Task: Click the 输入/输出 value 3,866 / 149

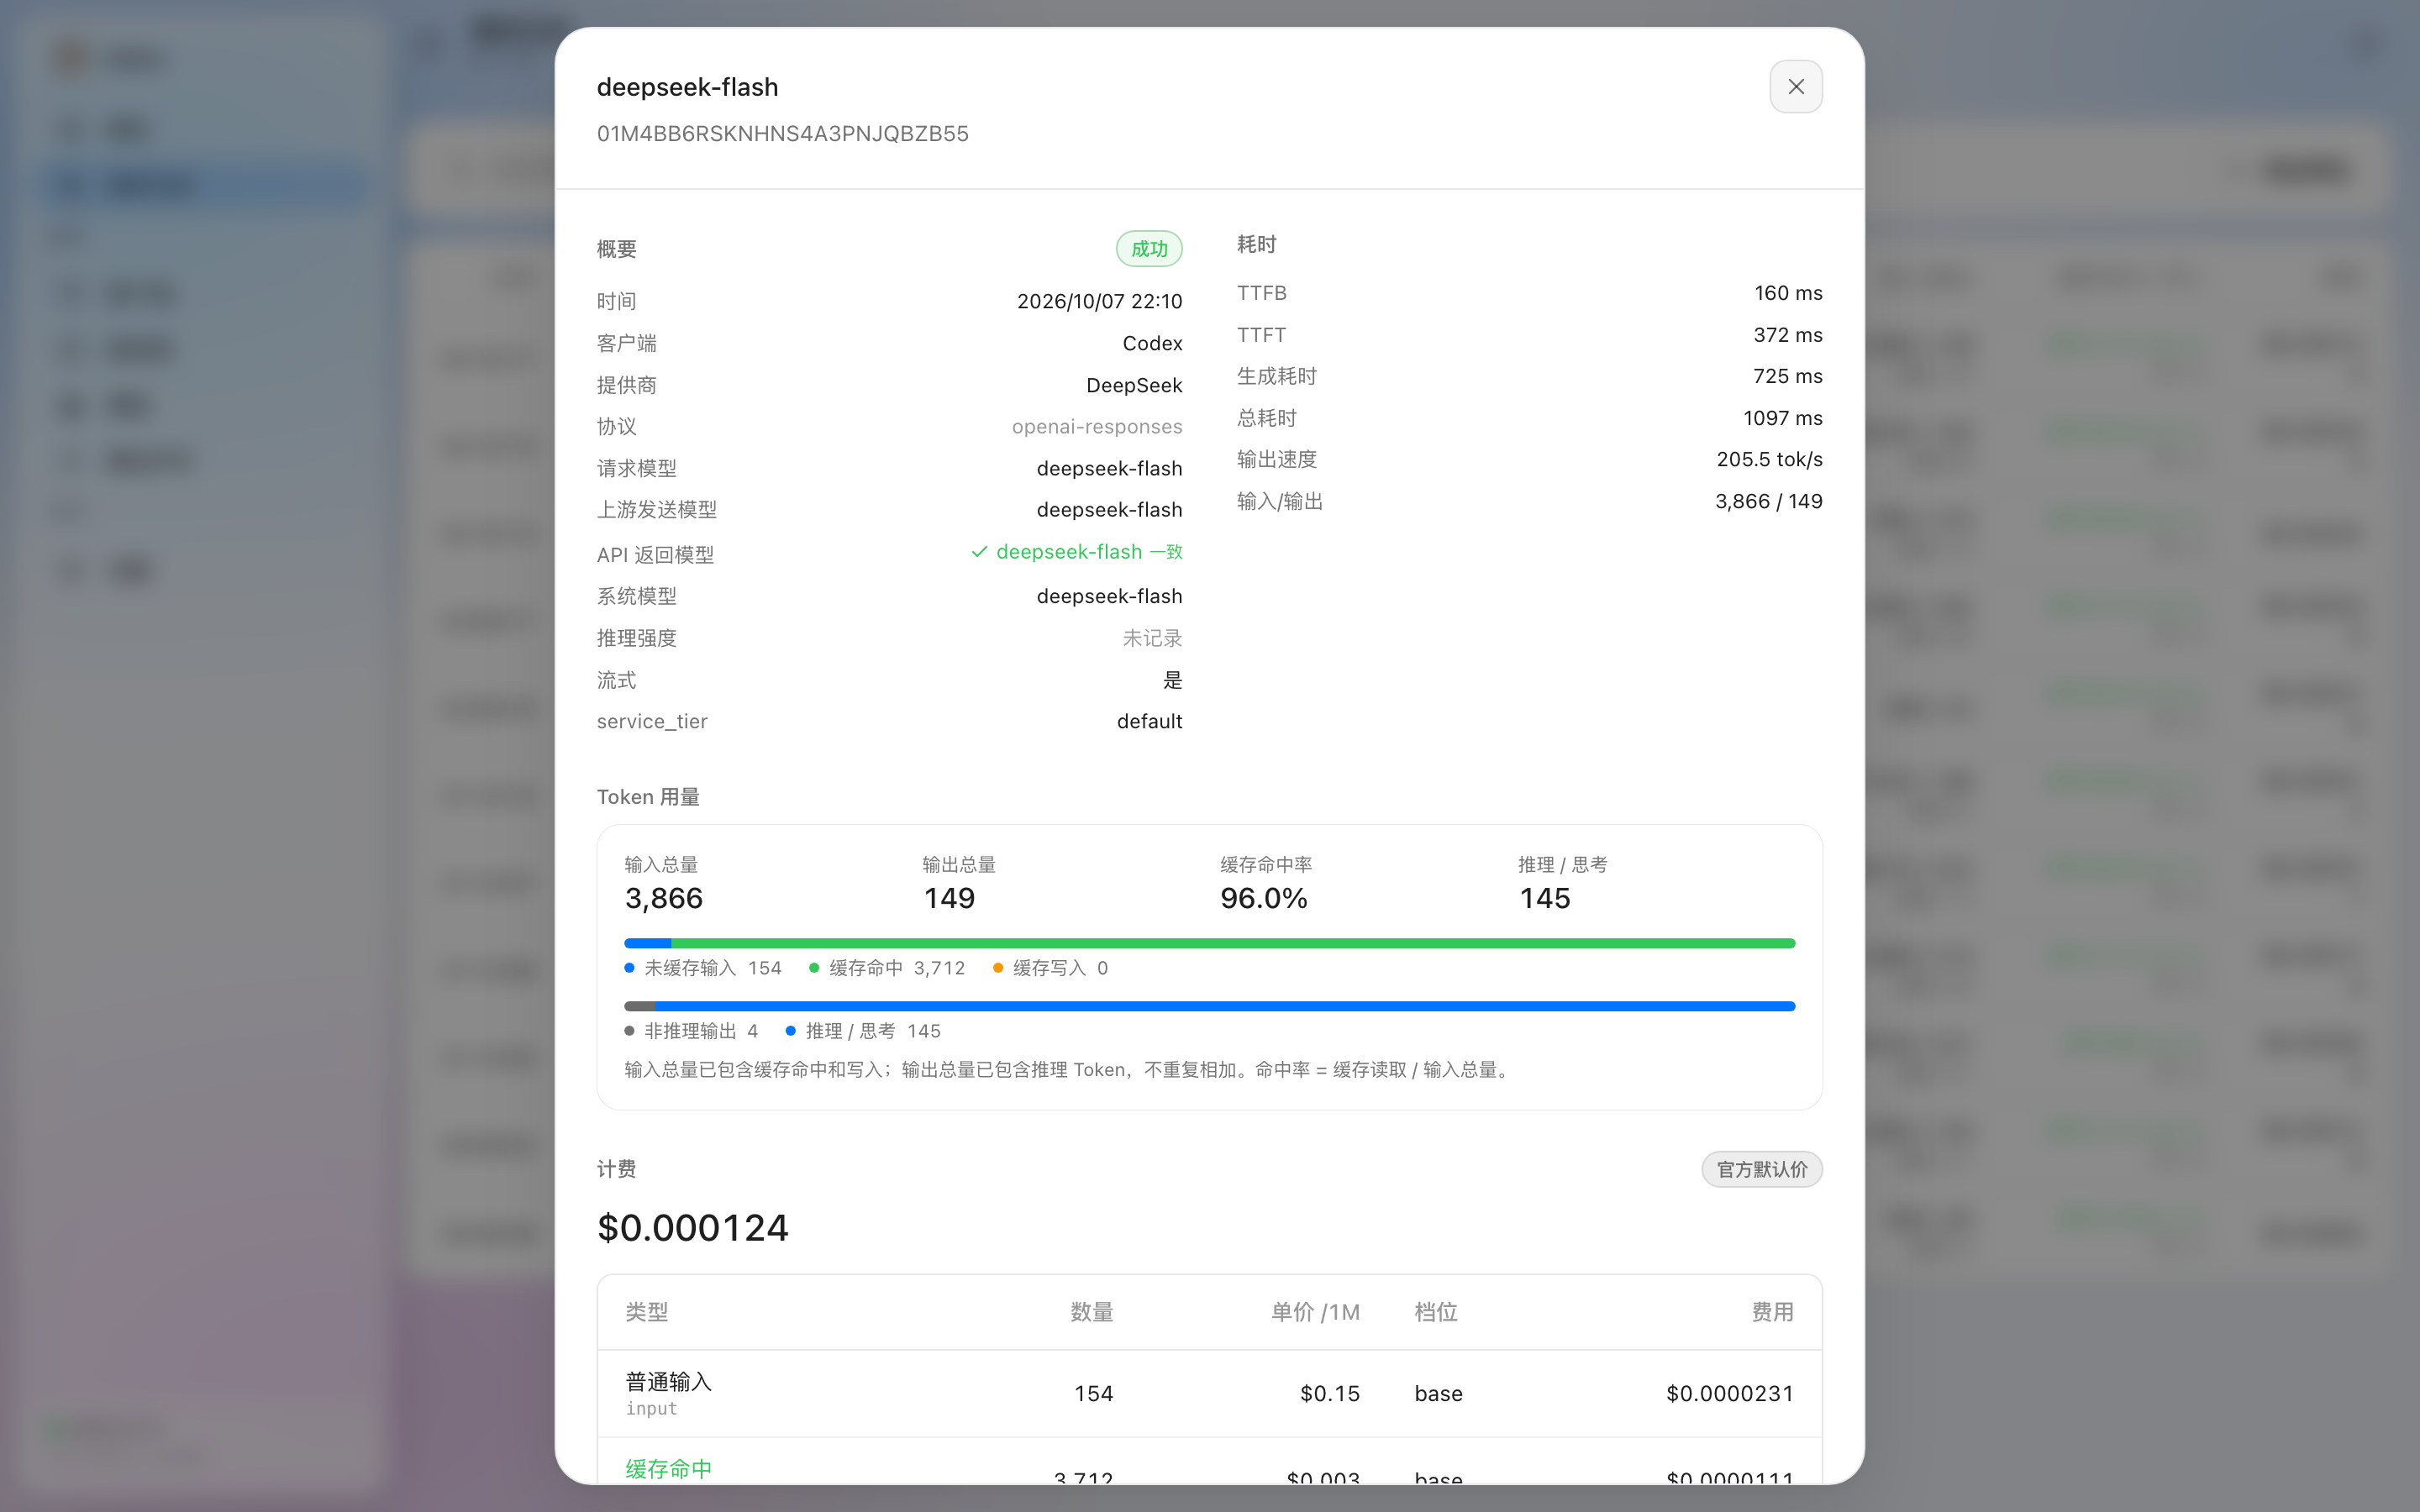Action: (1768, 501)
